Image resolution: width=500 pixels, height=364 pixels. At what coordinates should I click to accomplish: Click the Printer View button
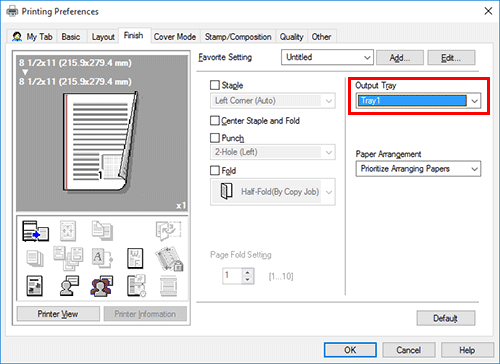click(58, 314)
